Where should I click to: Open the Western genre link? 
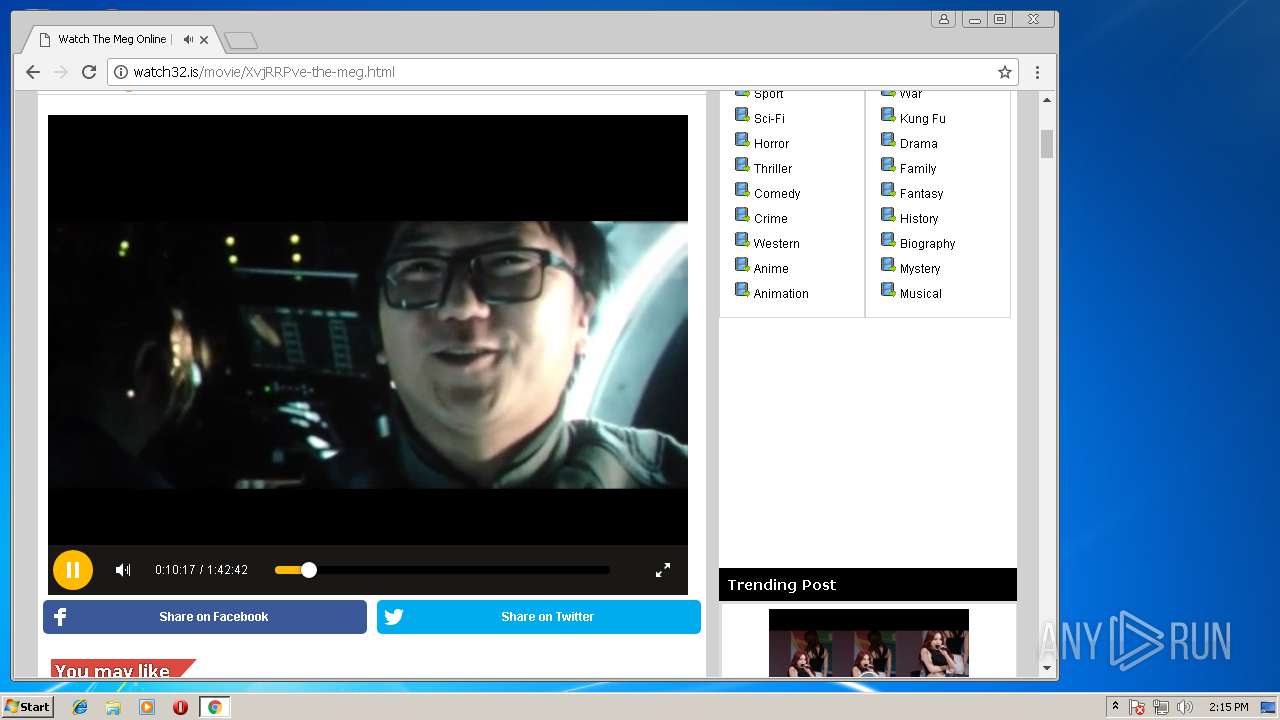(776, 243)
